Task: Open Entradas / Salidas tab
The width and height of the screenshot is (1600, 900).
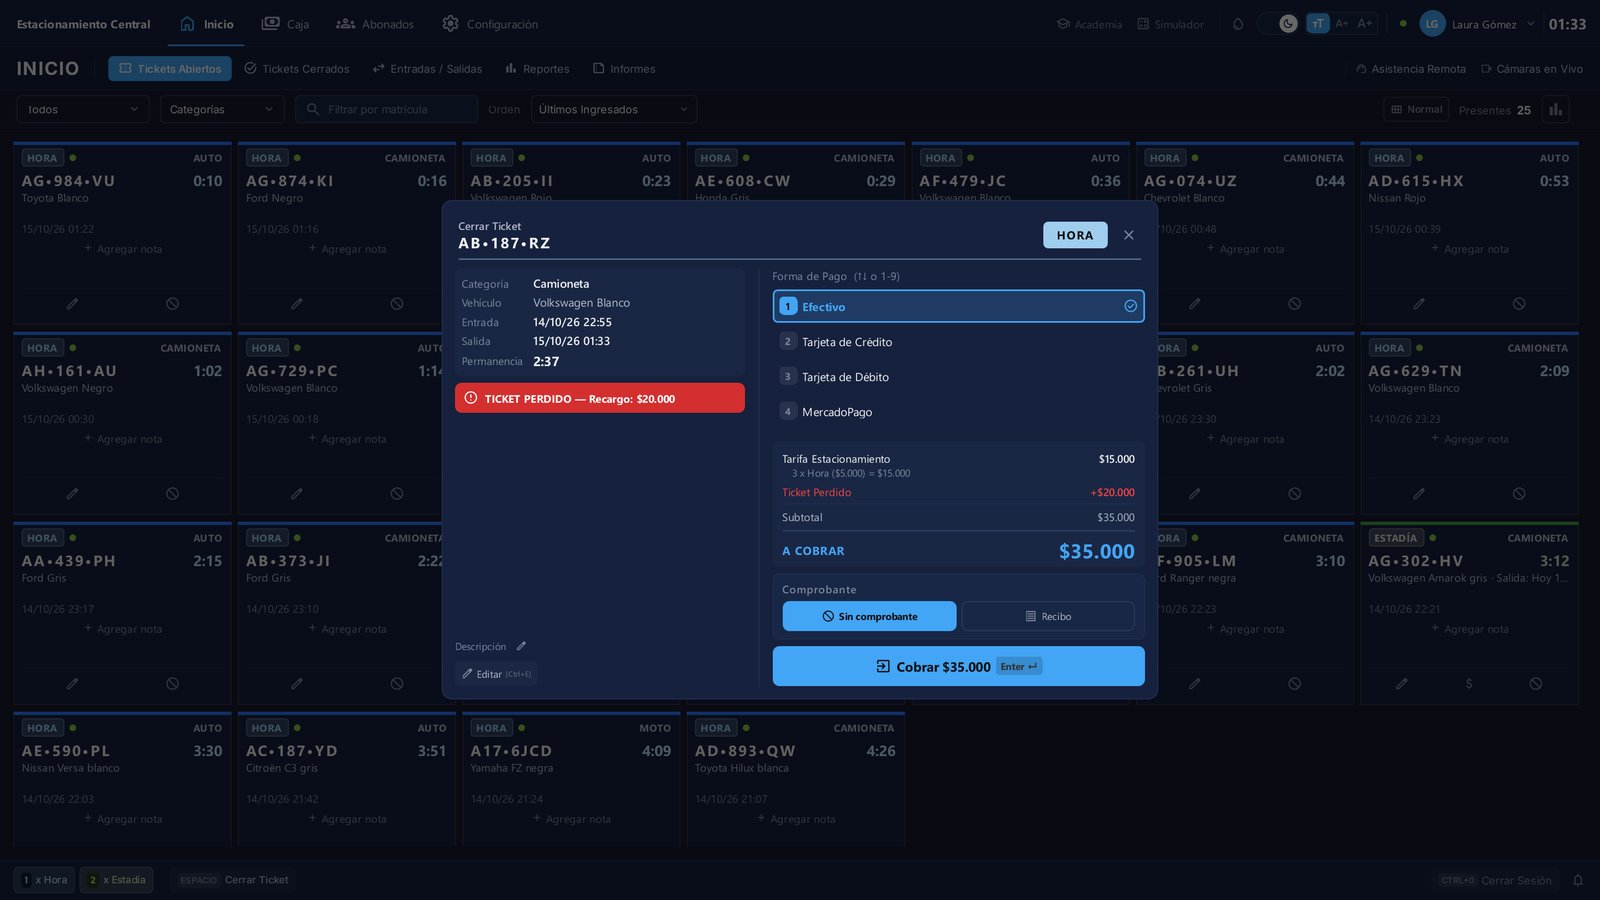Action: tap(427, 69)
